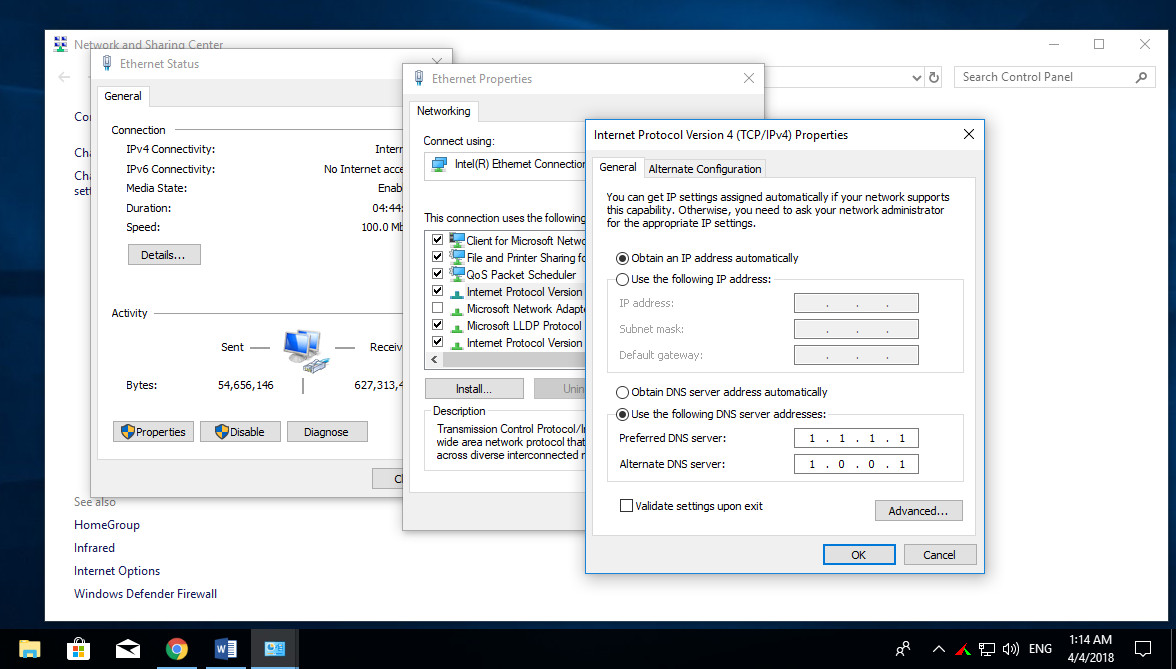Viewport: 1176px width, 669px height.
Task: Open Details in Ethernet Status
Action: click(164, 255)
